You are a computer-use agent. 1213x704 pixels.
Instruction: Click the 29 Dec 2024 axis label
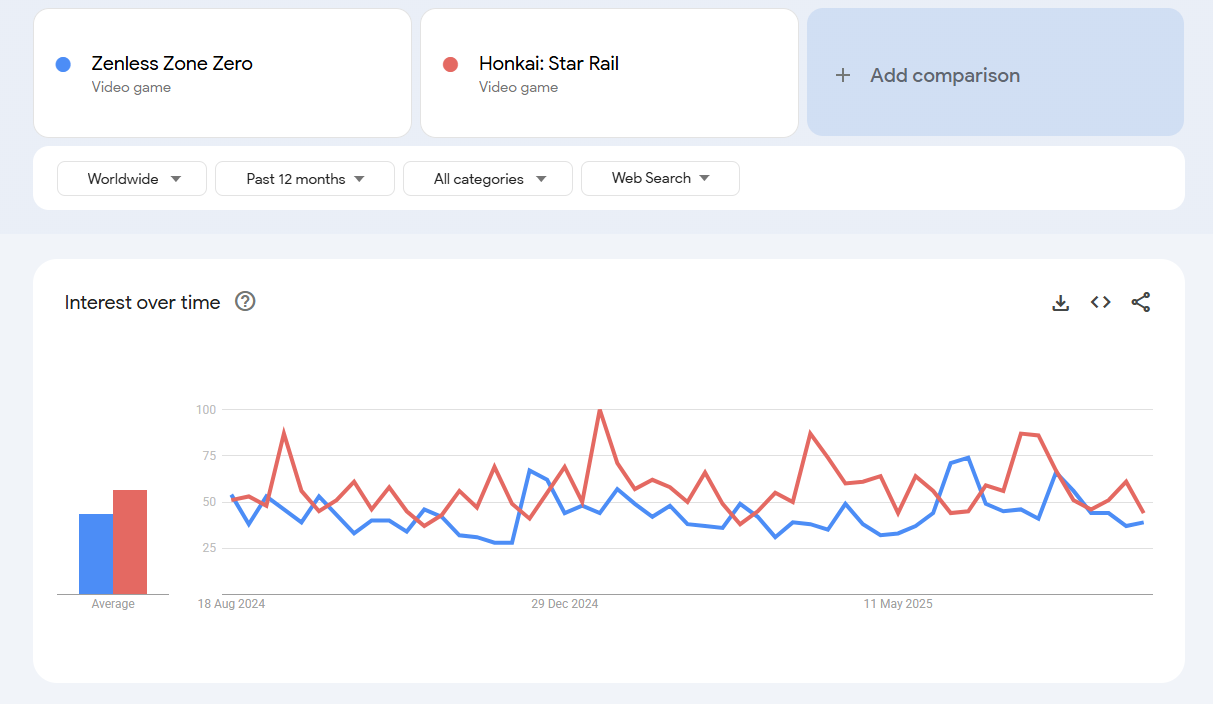[565, 604]
